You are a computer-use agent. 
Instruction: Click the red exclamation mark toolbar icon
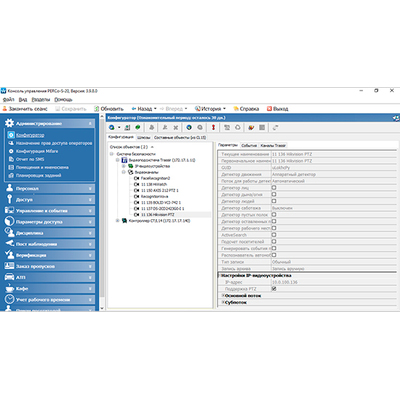tap(213, 127)
